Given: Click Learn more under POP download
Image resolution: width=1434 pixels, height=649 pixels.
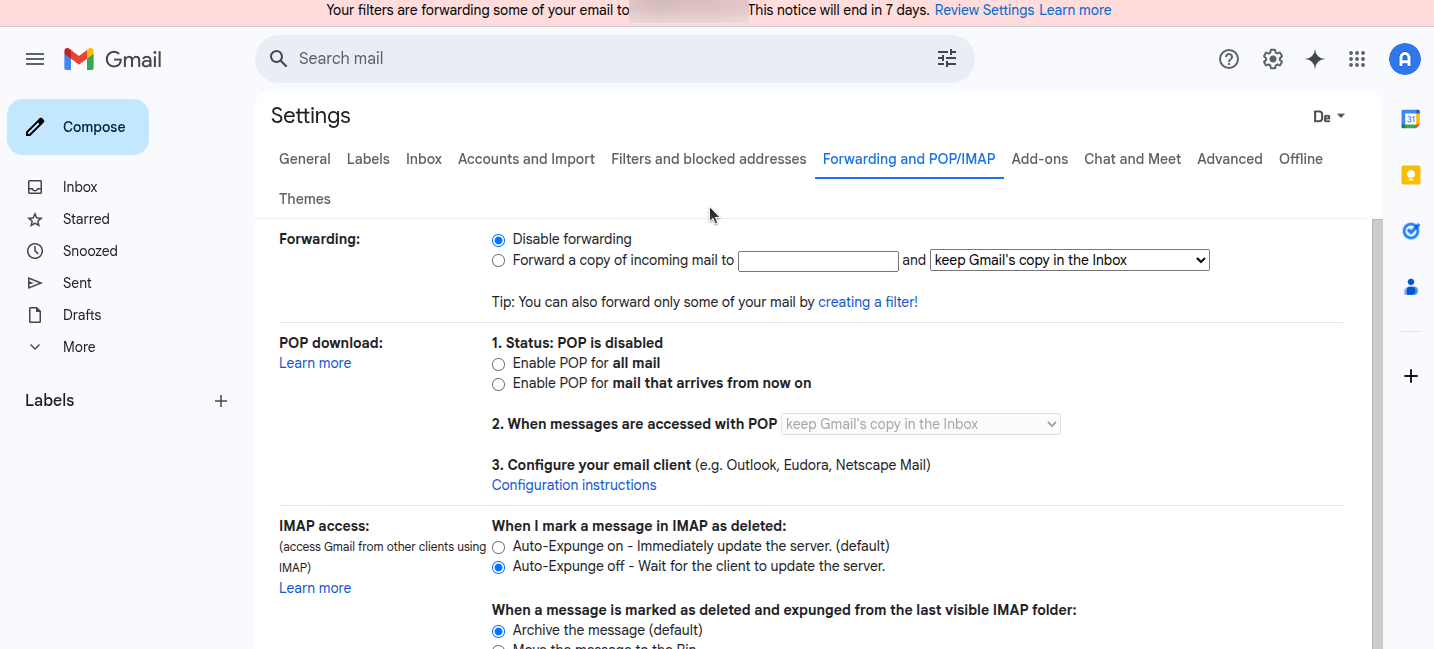Looking at the screenshot, I should (x=315, y=363).
